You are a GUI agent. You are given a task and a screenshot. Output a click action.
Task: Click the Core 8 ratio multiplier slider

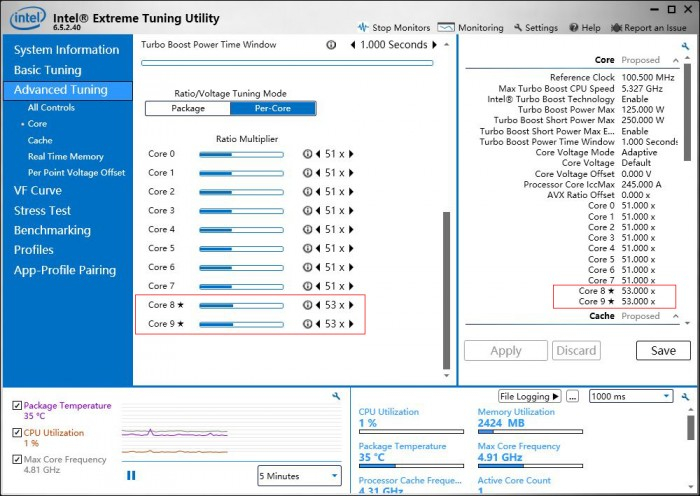click(240, 305)
